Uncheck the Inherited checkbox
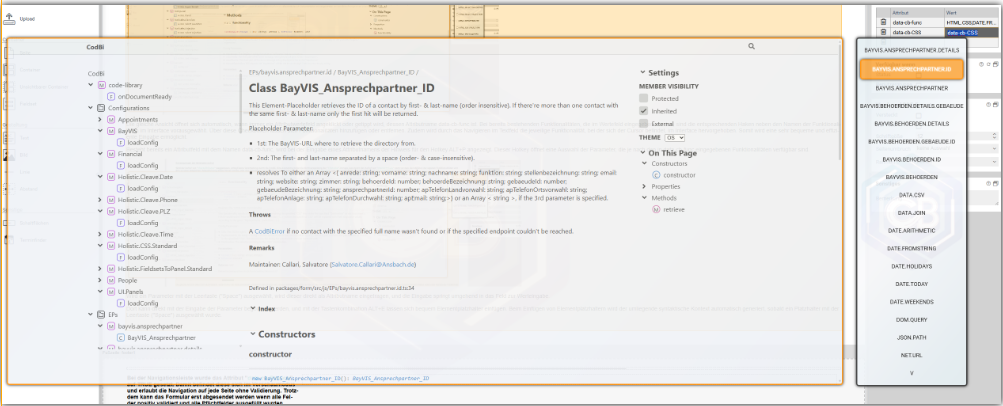 pyautogui.click(x=644, y=111)
